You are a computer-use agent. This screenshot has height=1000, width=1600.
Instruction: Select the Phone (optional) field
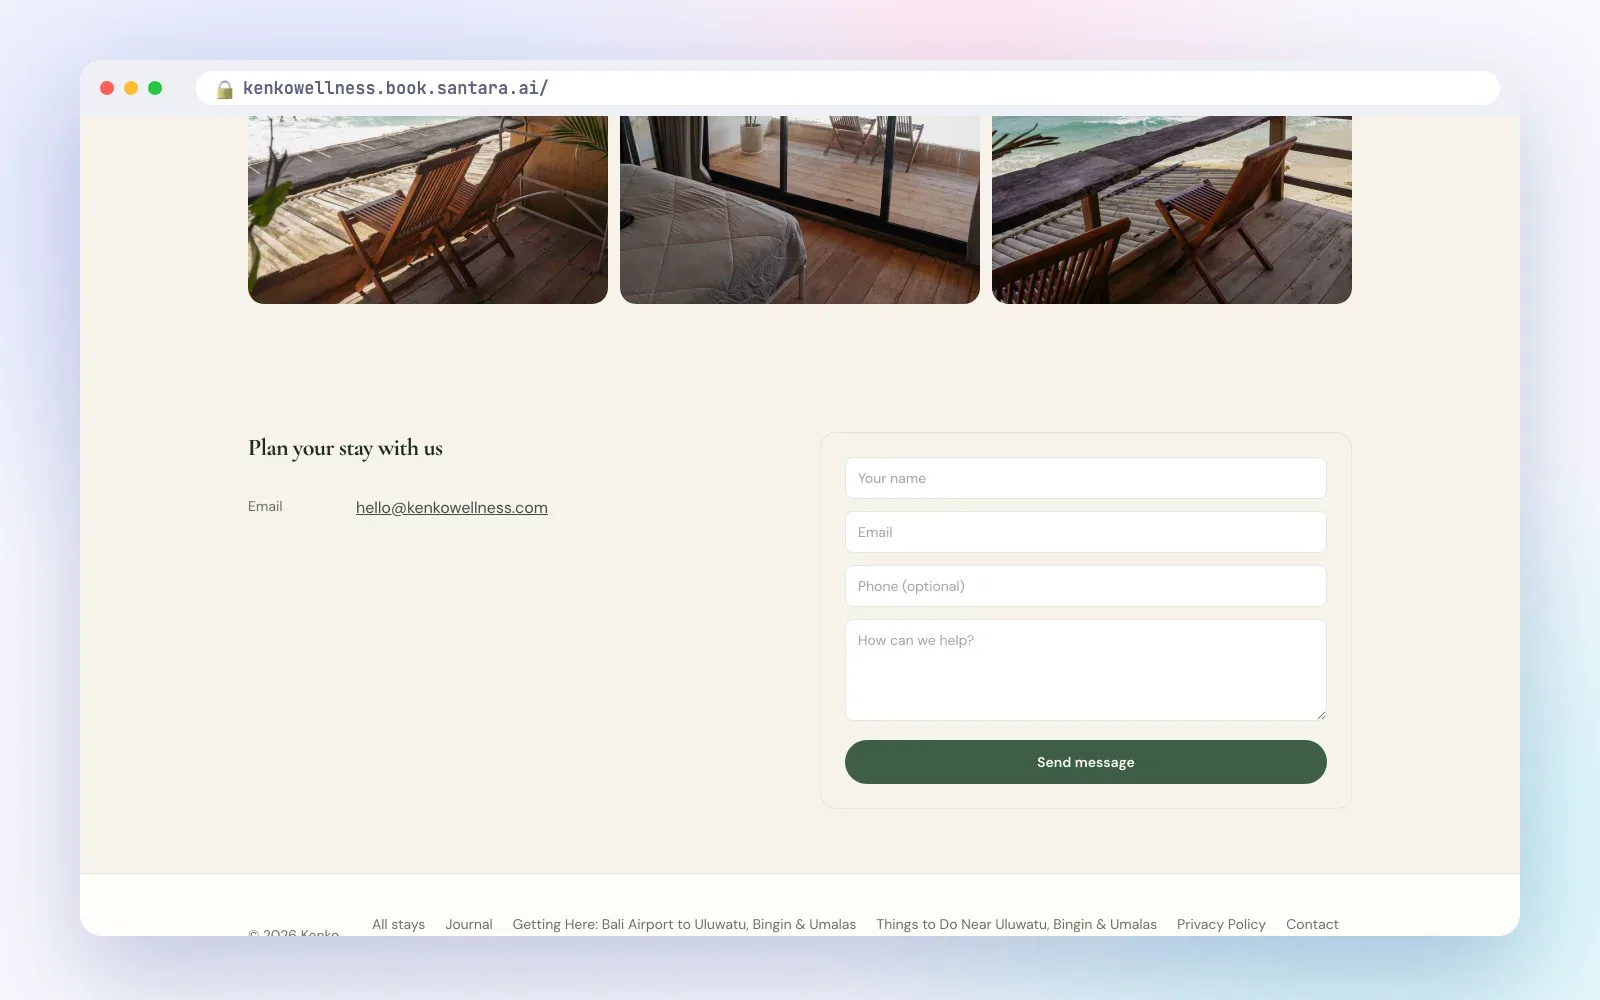click(x=1086, y=586)
